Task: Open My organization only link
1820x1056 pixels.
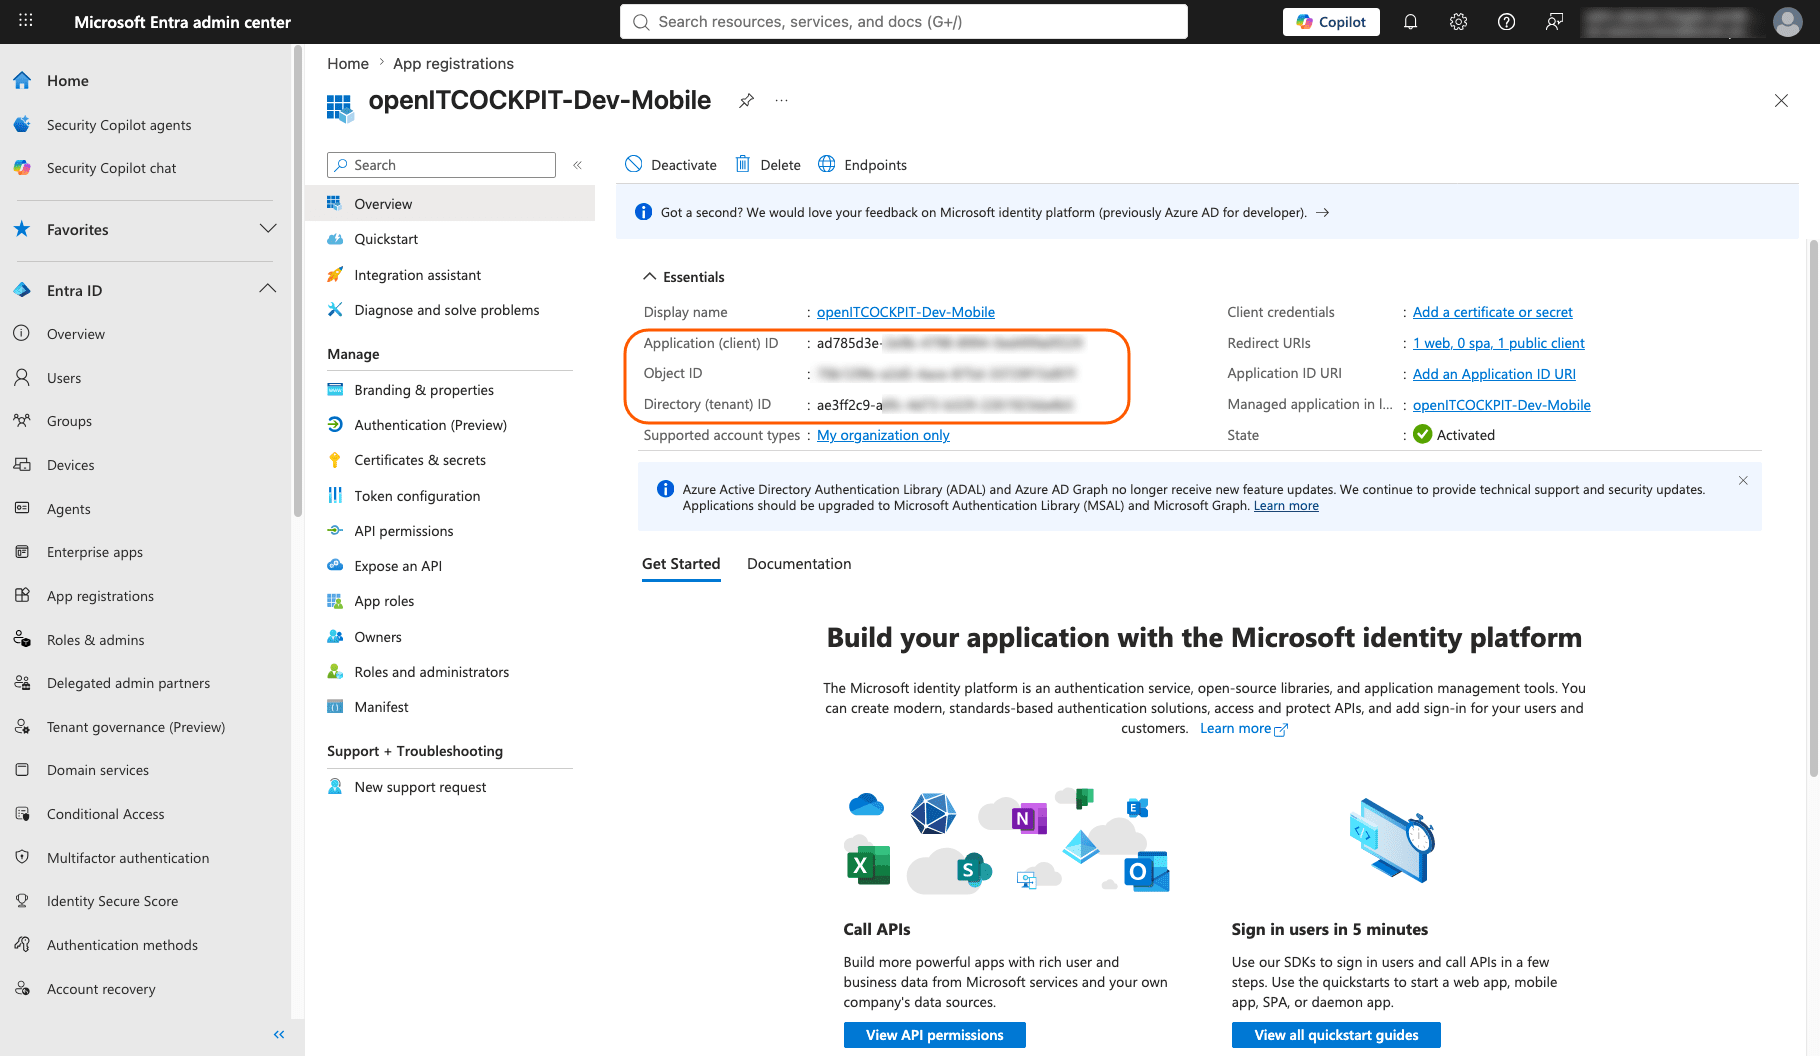Action: [x=883, y=435]
